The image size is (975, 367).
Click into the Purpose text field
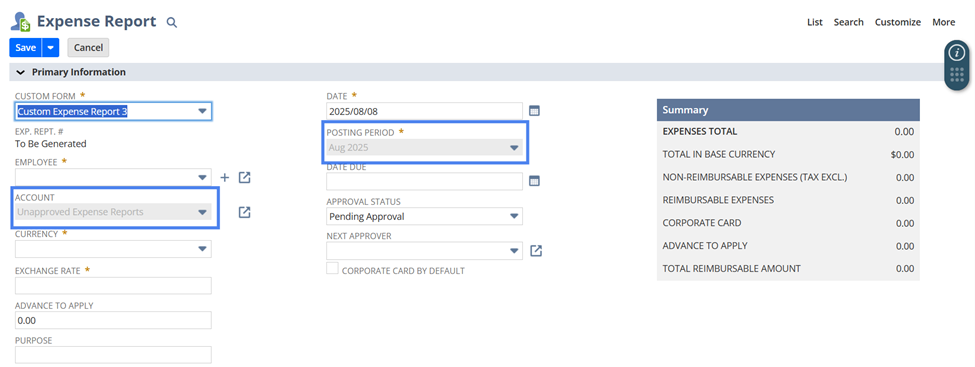pyautogui.click(x=113, y=355)
